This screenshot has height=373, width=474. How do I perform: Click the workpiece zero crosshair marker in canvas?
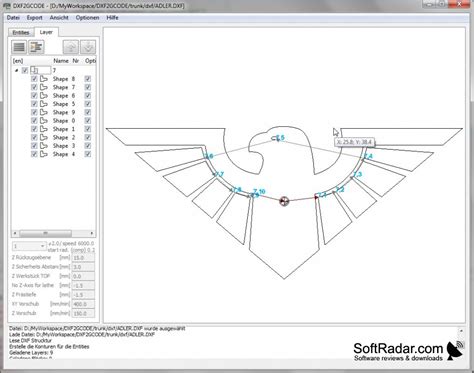[x=284, y=201]
